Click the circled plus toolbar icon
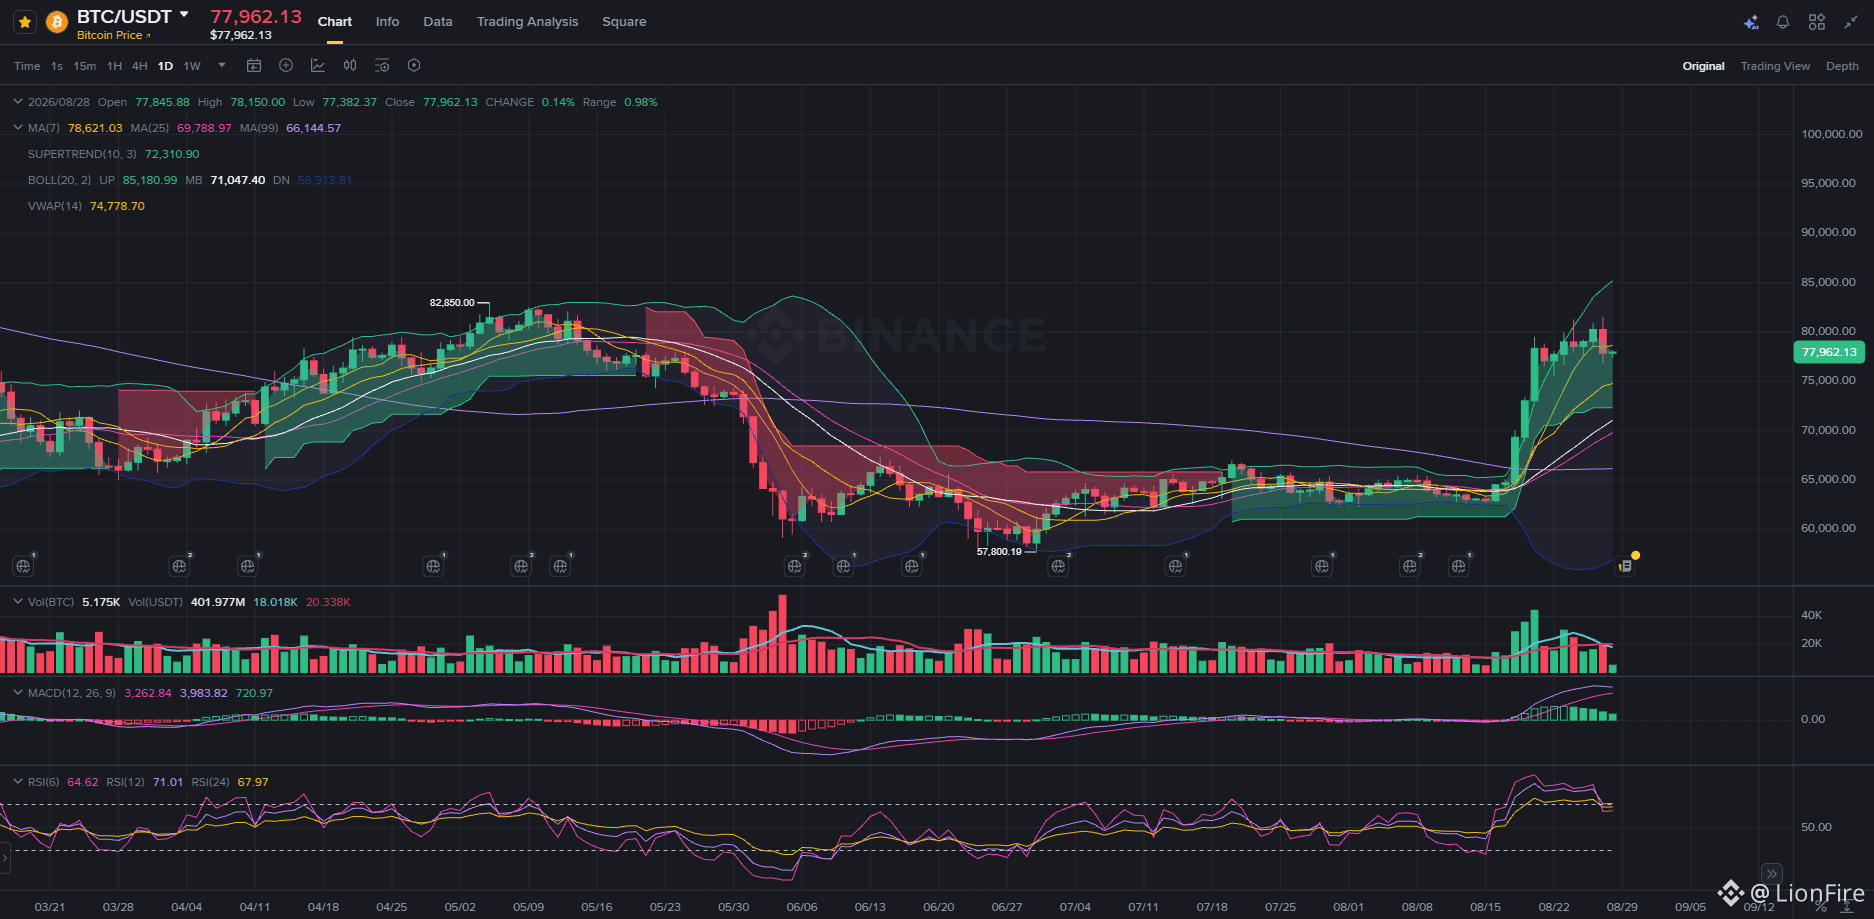Screen dimensions: 1874x919 (286, 66)
